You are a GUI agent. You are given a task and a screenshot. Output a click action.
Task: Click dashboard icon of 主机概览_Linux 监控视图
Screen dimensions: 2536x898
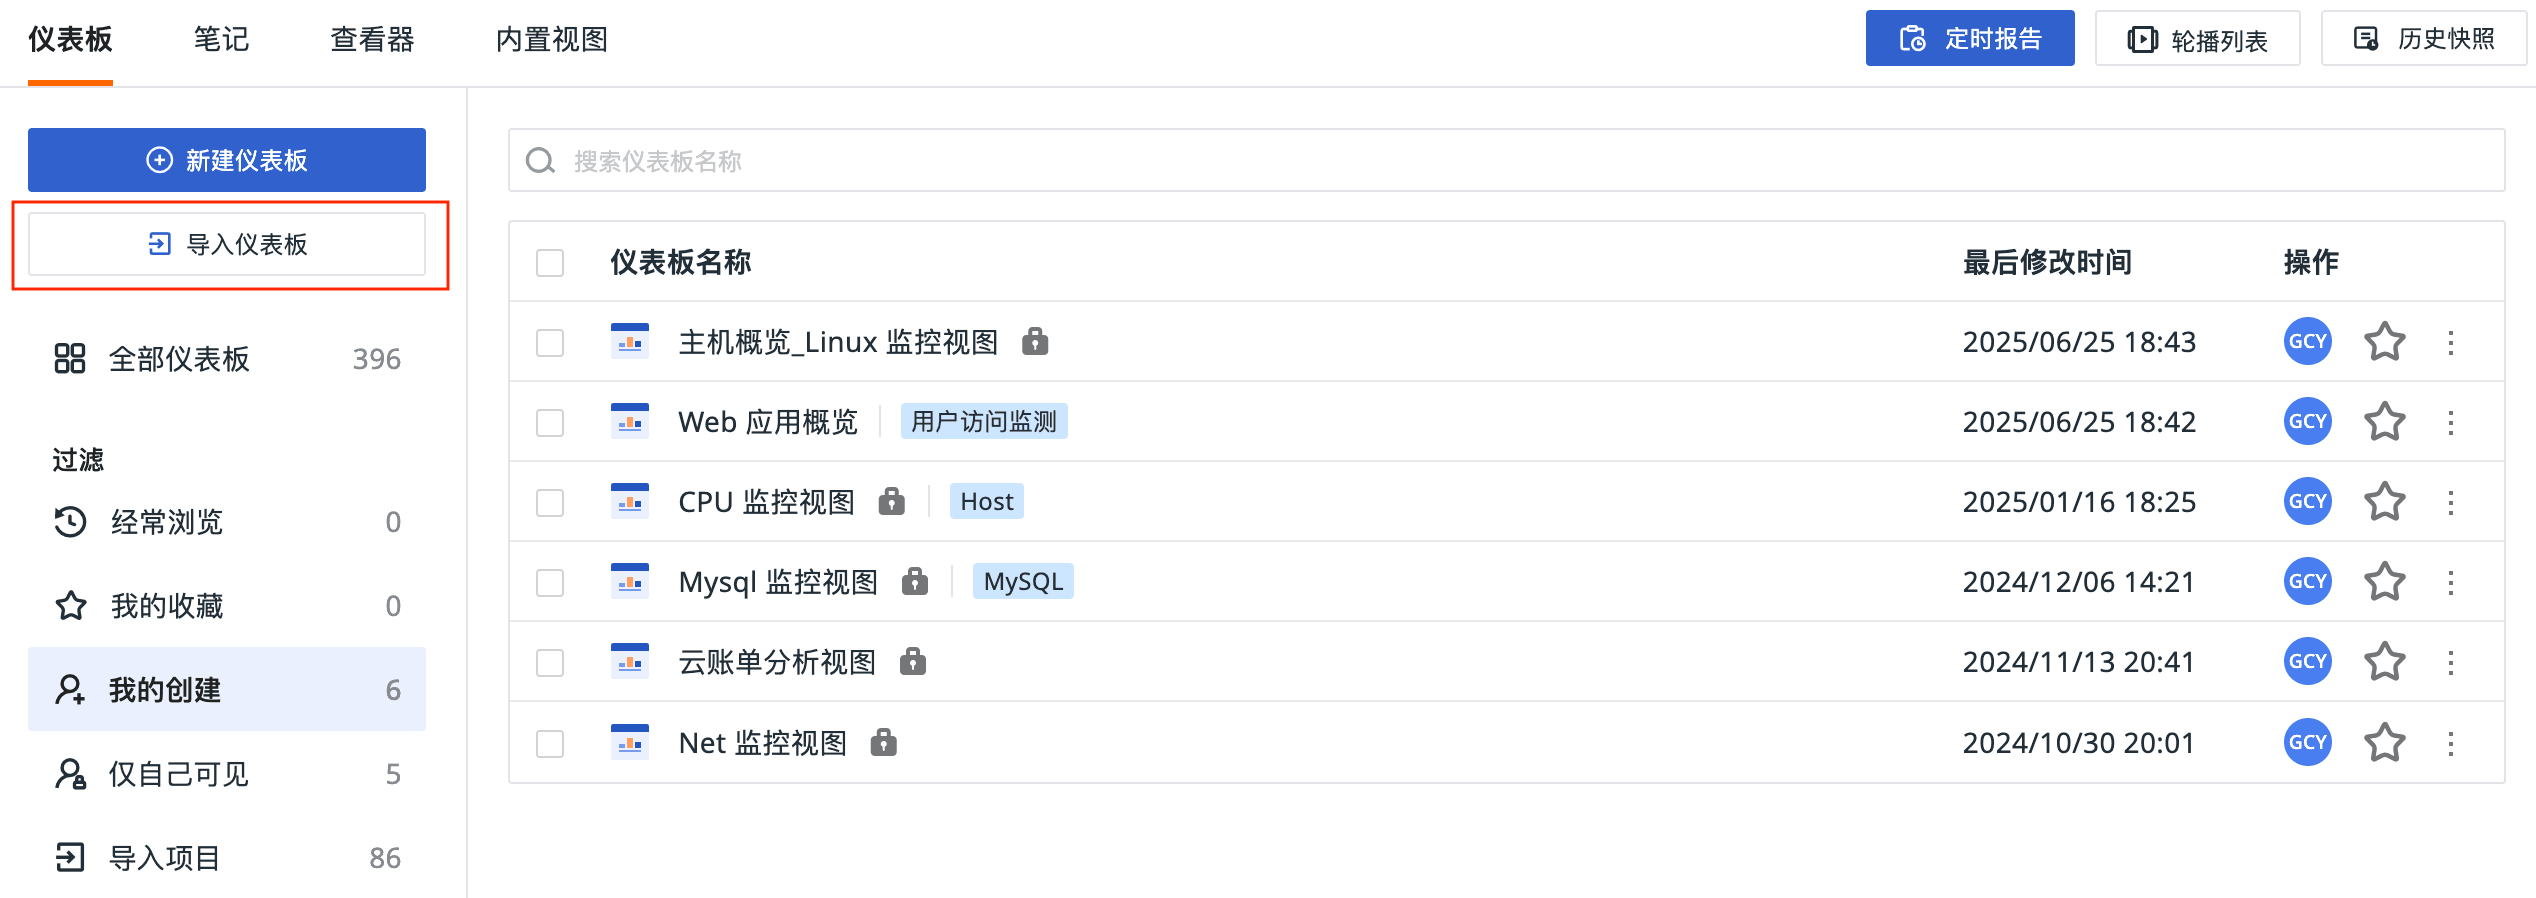tap(629, 341)
